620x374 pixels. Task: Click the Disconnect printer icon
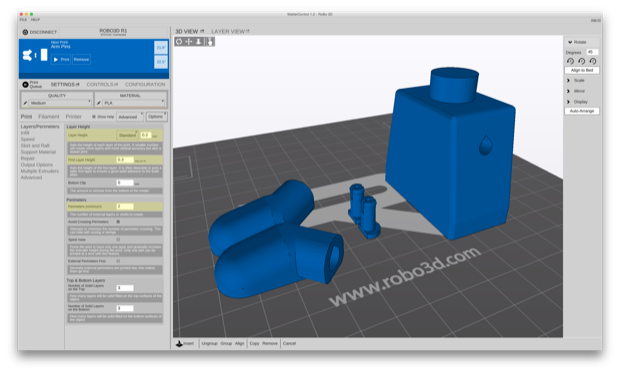coord(25,32)
